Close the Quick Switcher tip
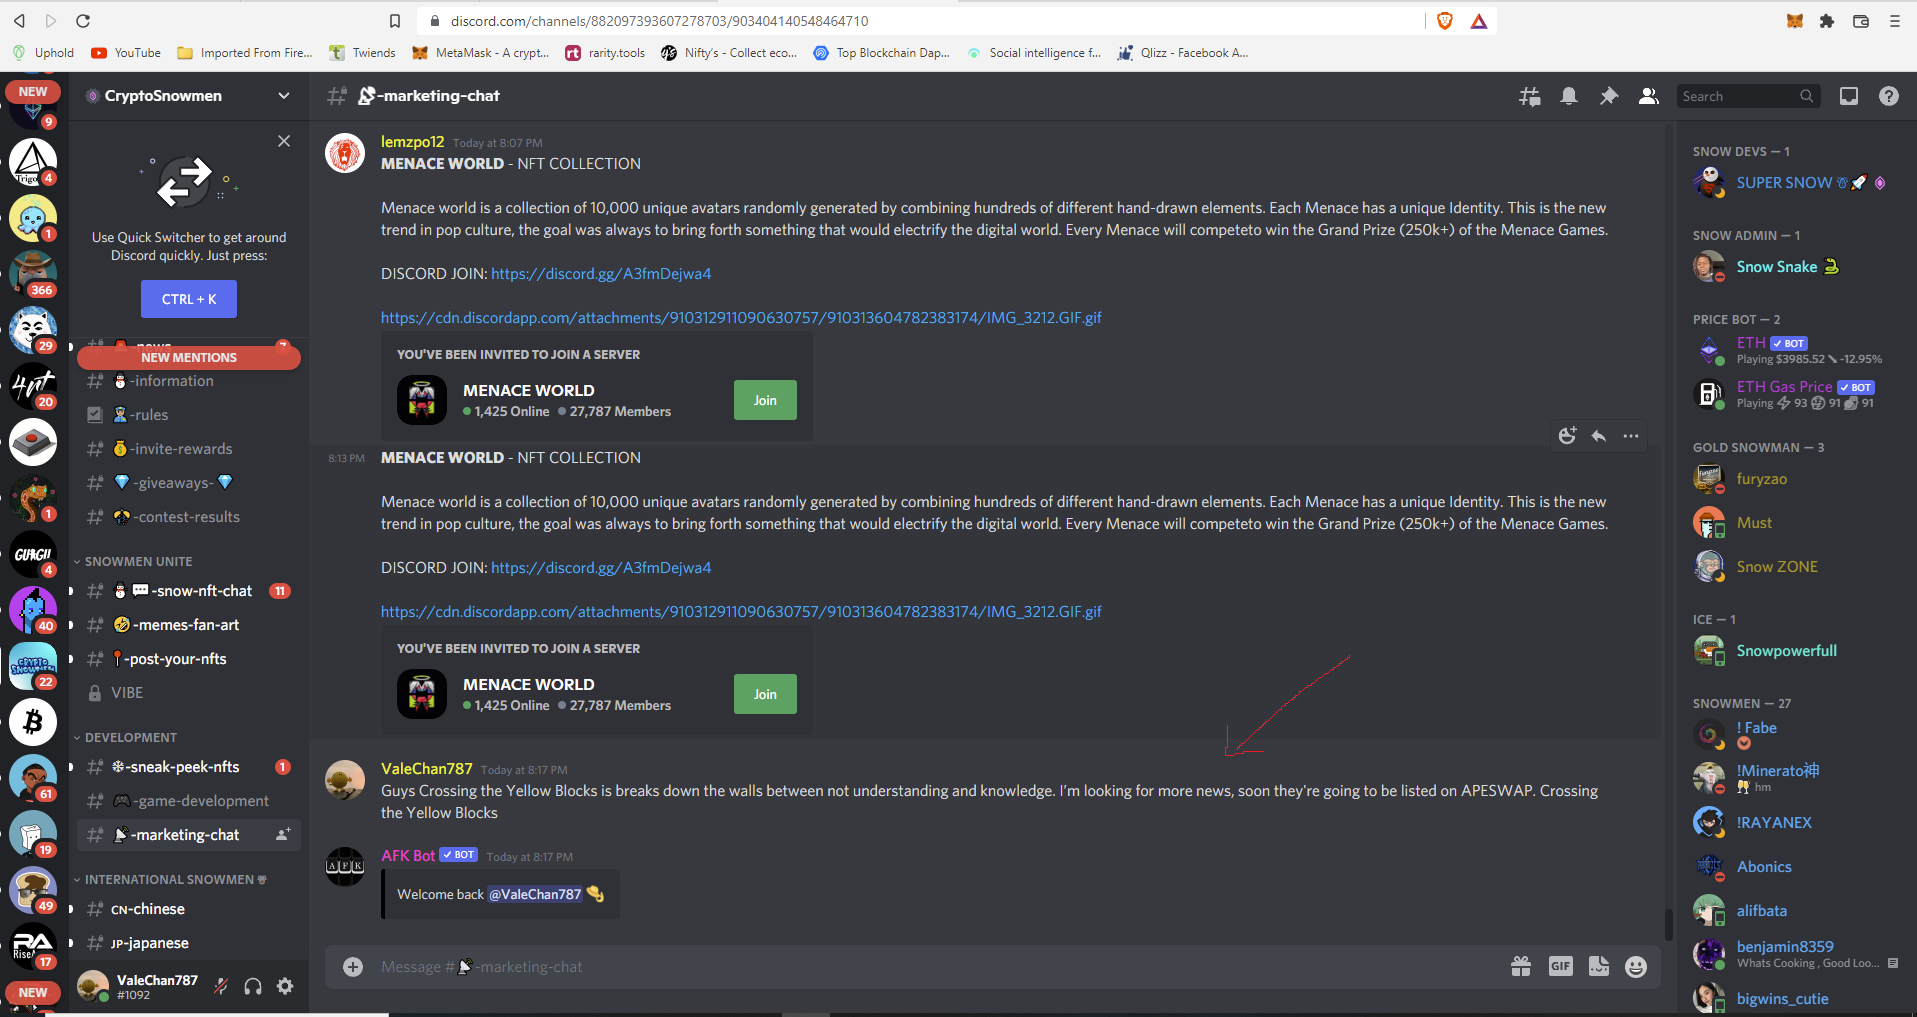 pos(284,141)
